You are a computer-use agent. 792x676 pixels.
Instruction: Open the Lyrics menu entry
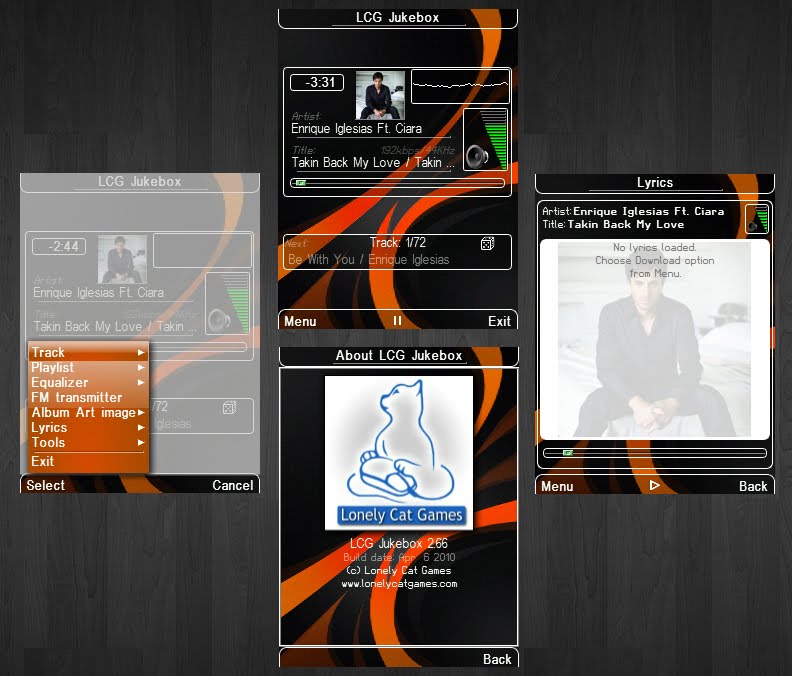click(88, 427)
